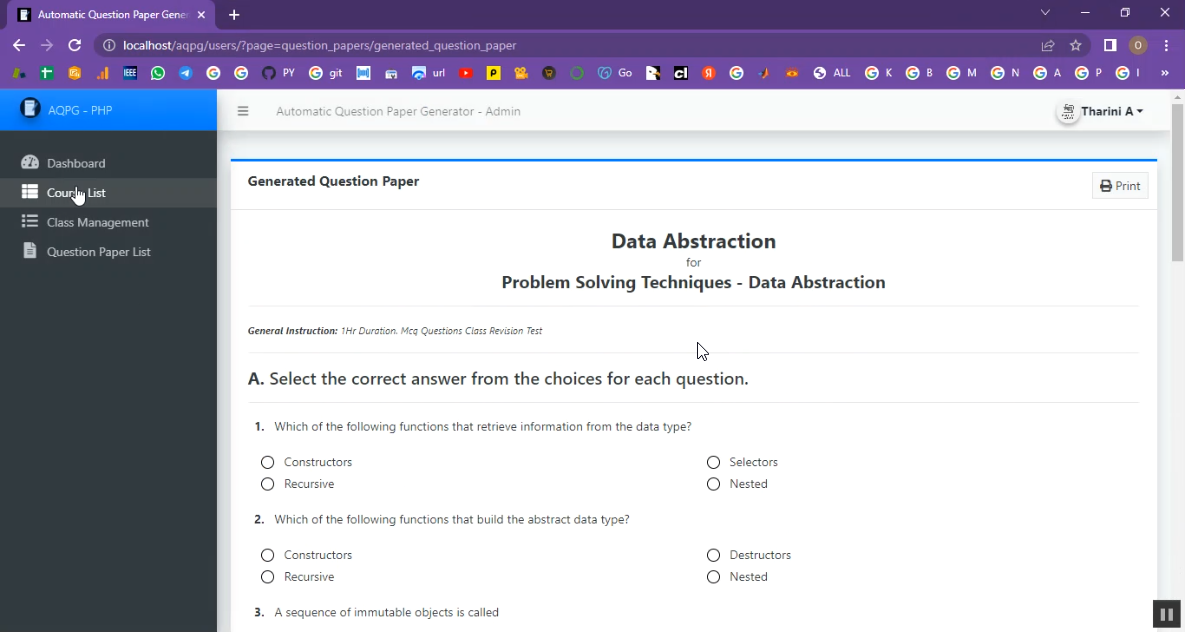This screenshot has height=632, width=1185.
Task: Expand the bookmarks bar overflow chevron
Action: pos(1164,73)
